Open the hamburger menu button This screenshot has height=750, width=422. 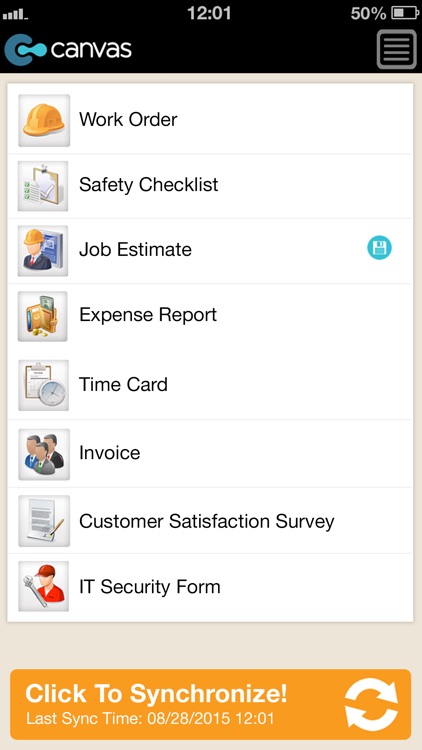(x=397, y=49)
